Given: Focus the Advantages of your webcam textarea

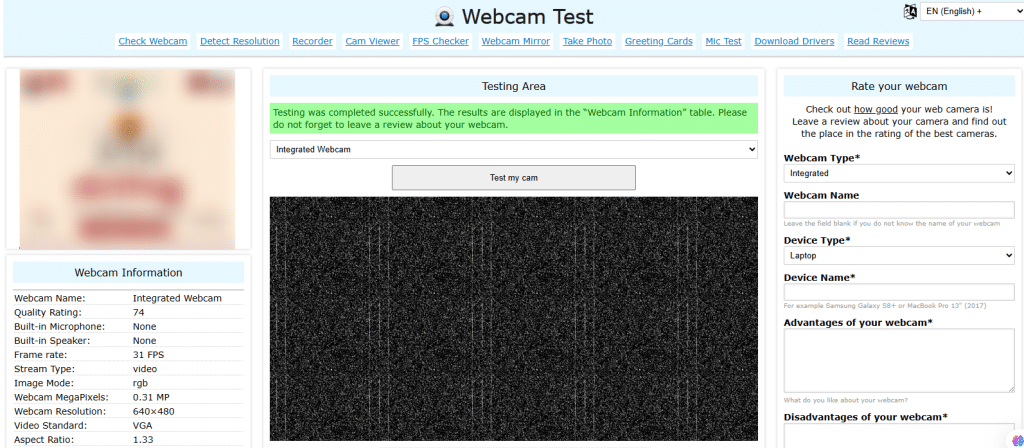Looking at the screenshot, I should pos(899,361).
